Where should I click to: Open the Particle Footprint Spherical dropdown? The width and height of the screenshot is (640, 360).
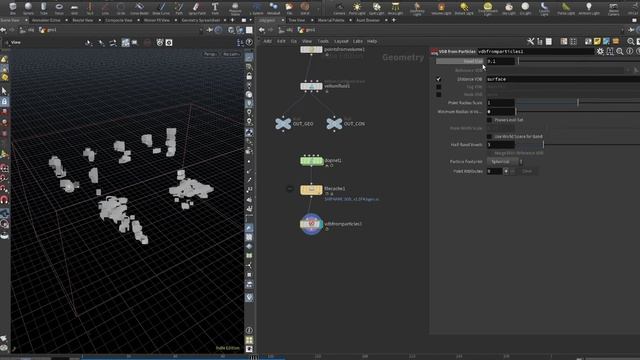(x=504, y=162)
